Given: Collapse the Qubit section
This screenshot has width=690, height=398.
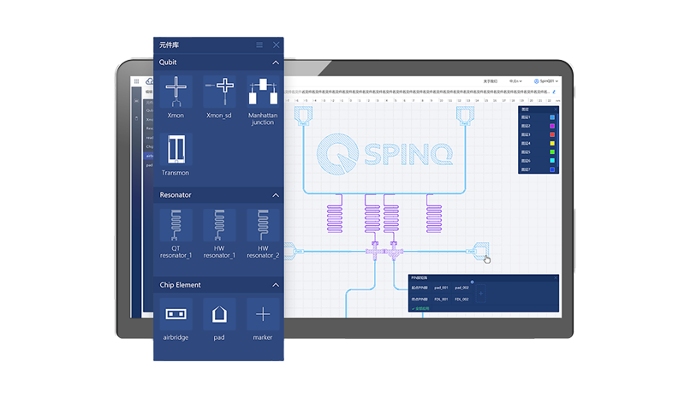Looking at the screenshot, I should pyautogui.click(x=275, y=63).
